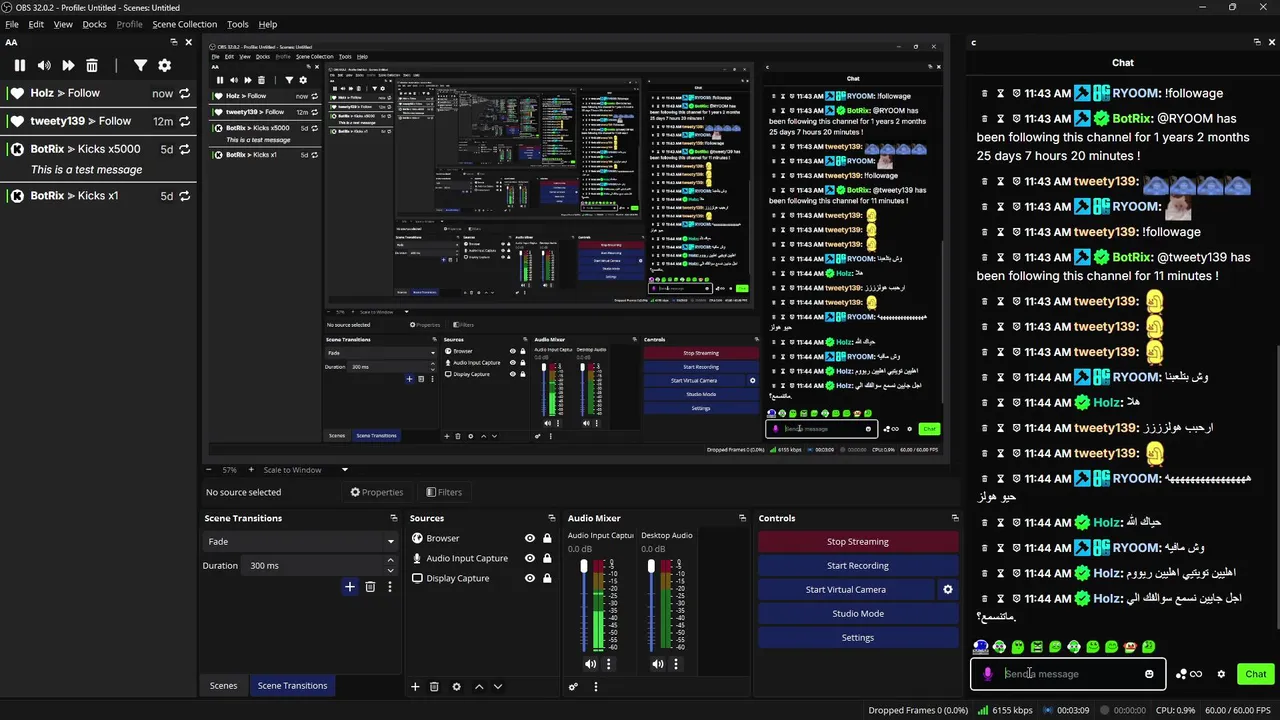
Task: Open the emoji picker in chat input
Action: (x=1149, y=674)
